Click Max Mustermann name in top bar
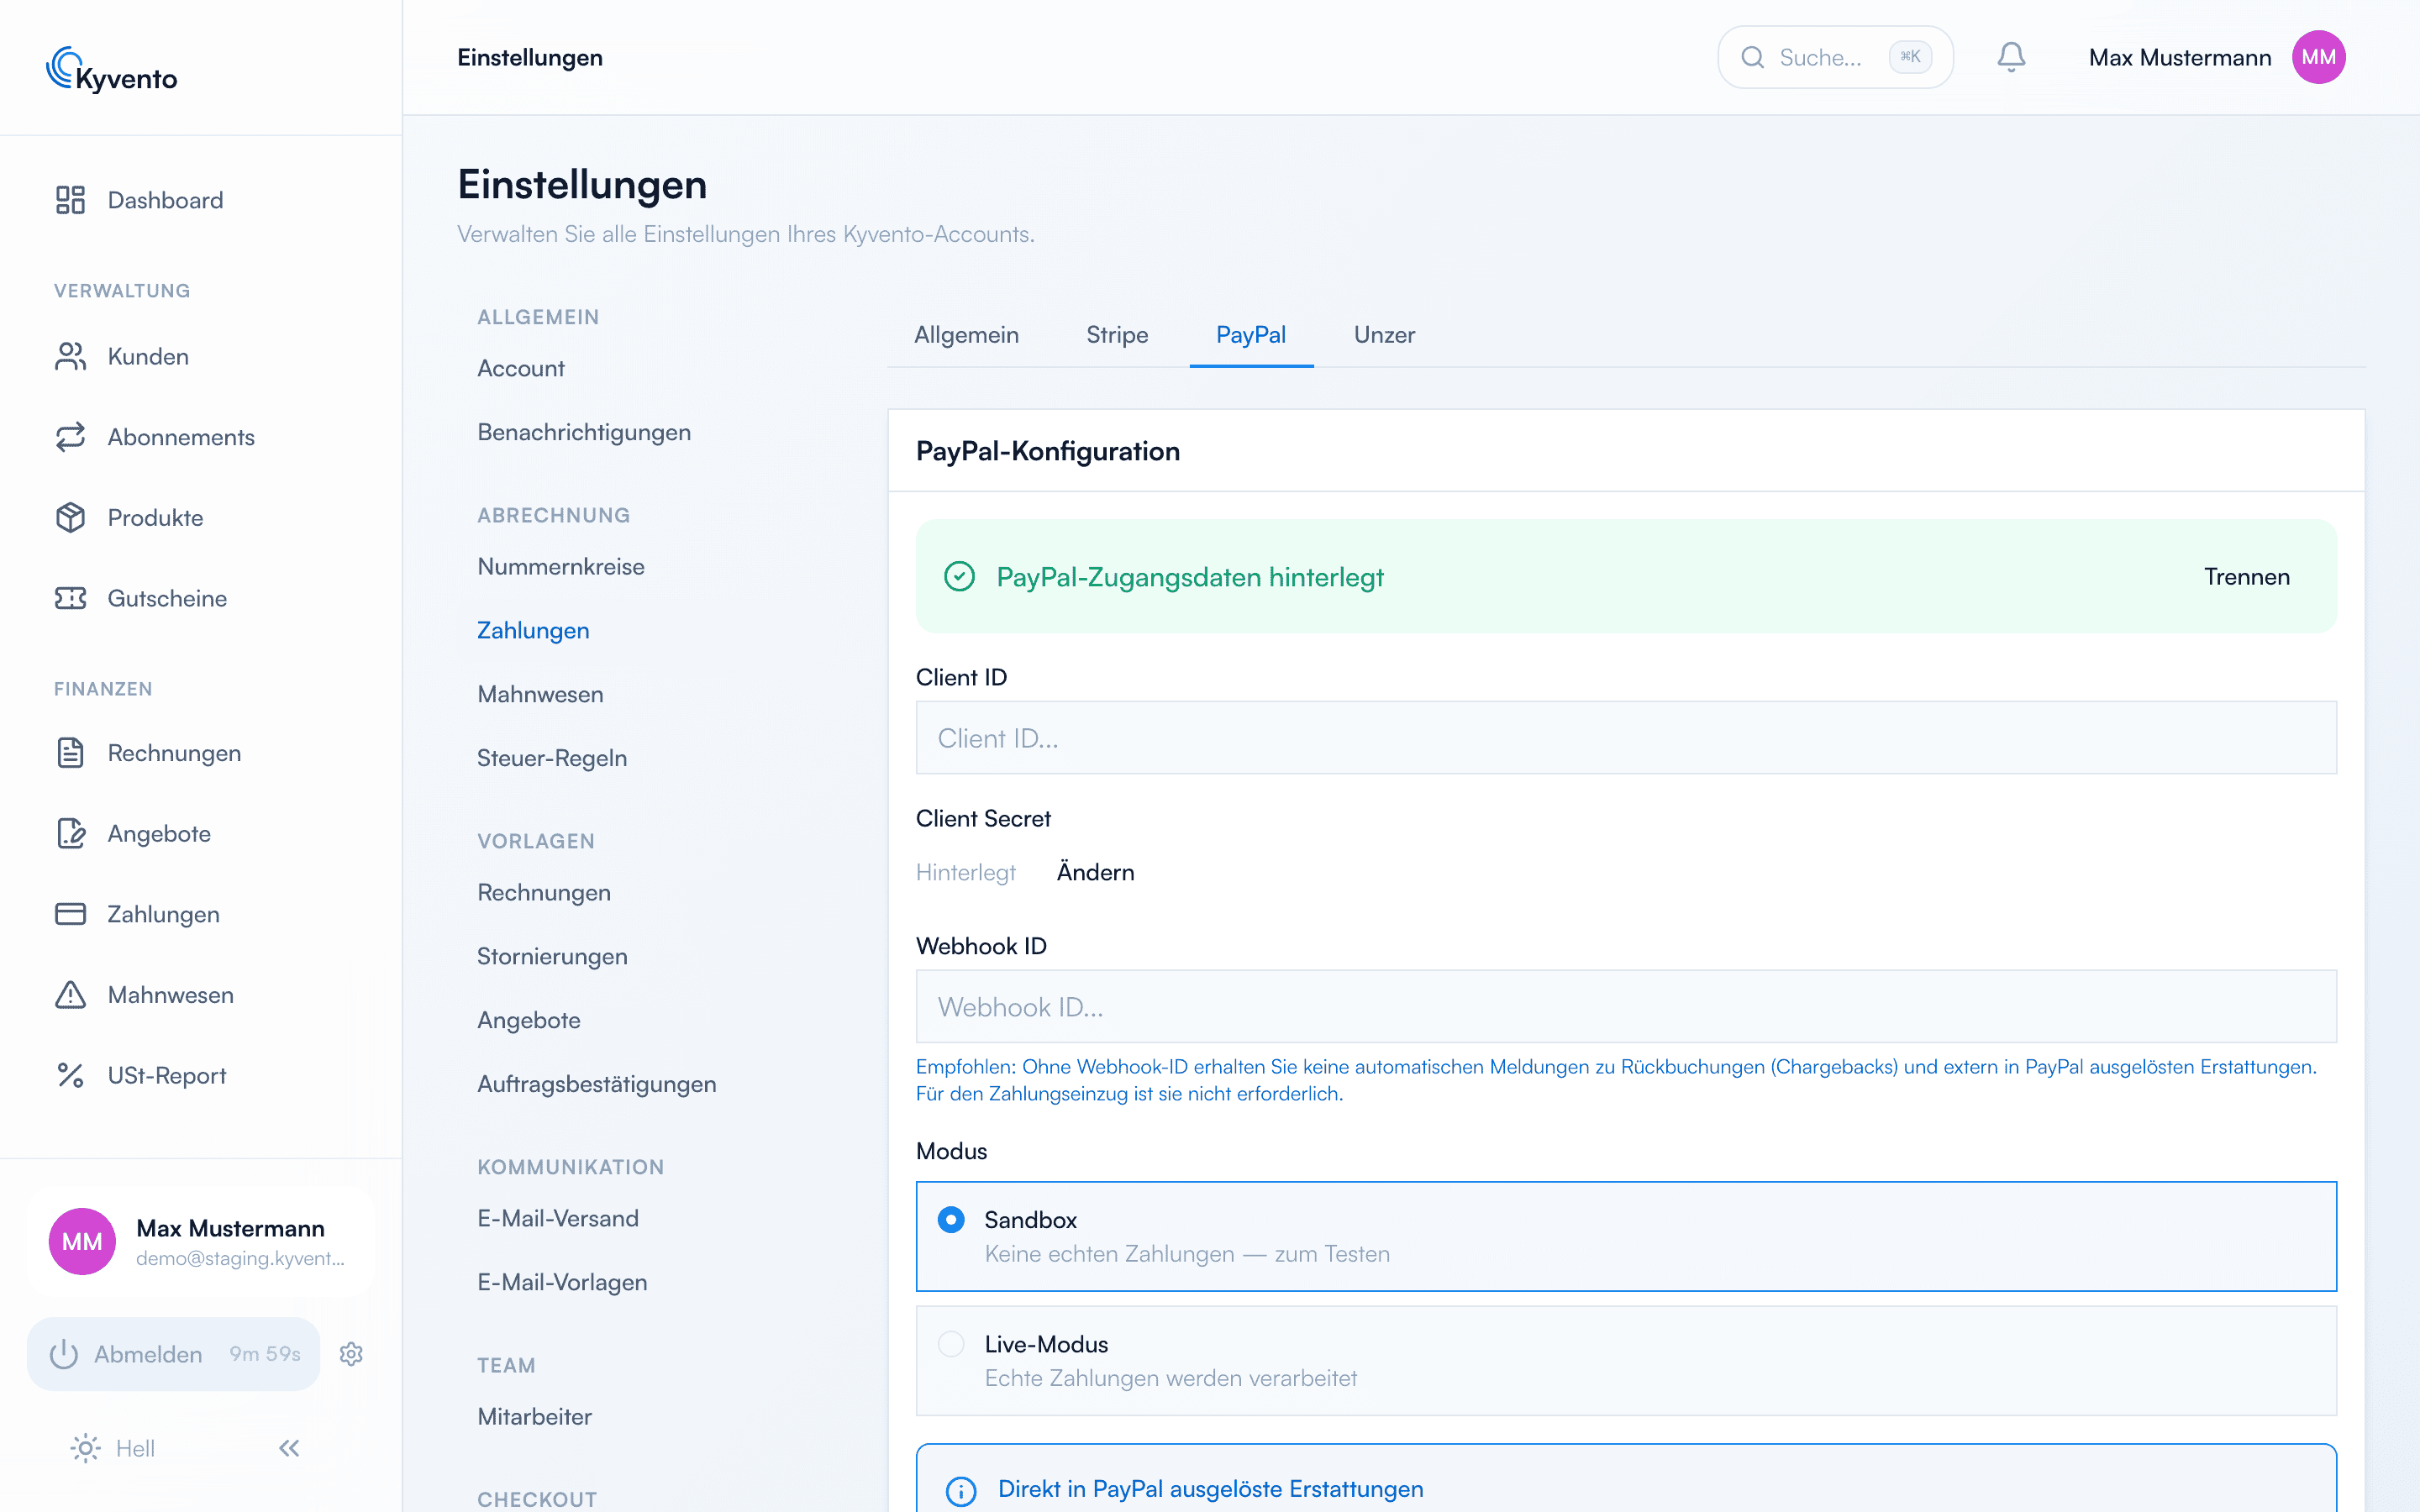Screen dimensions: 2420x1512 (x=2180, y=57)
